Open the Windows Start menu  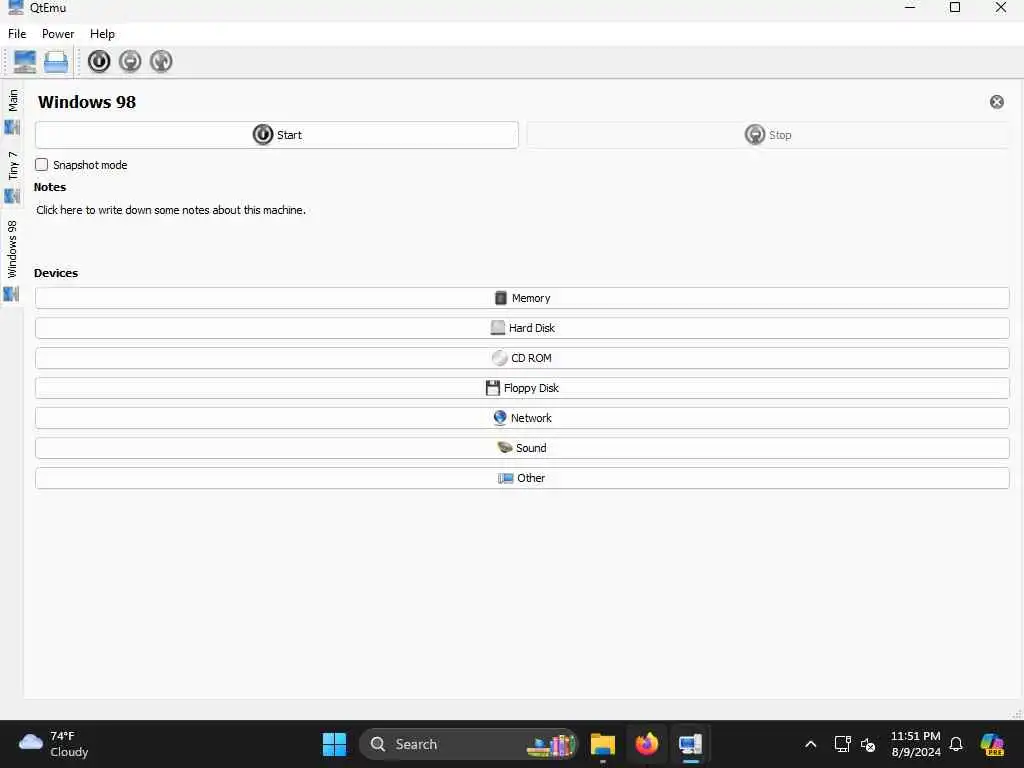334,744
